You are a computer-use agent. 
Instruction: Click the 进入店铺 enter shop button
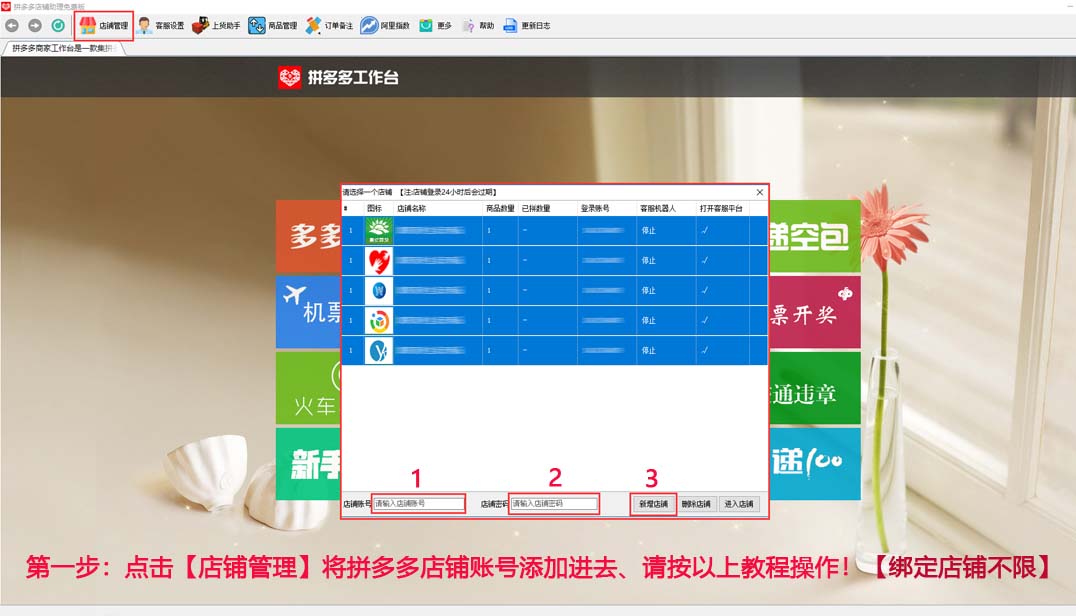click(x=738, y=504)
